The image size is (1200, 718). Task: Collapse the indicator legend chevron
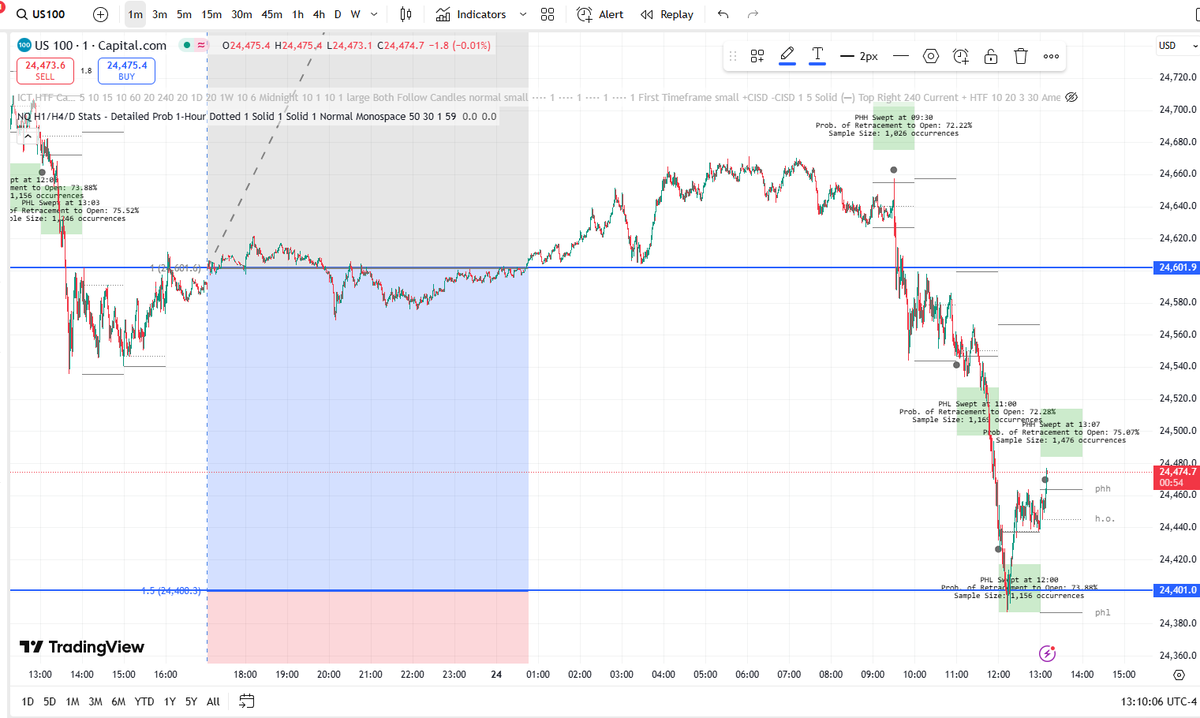point(26,135)
